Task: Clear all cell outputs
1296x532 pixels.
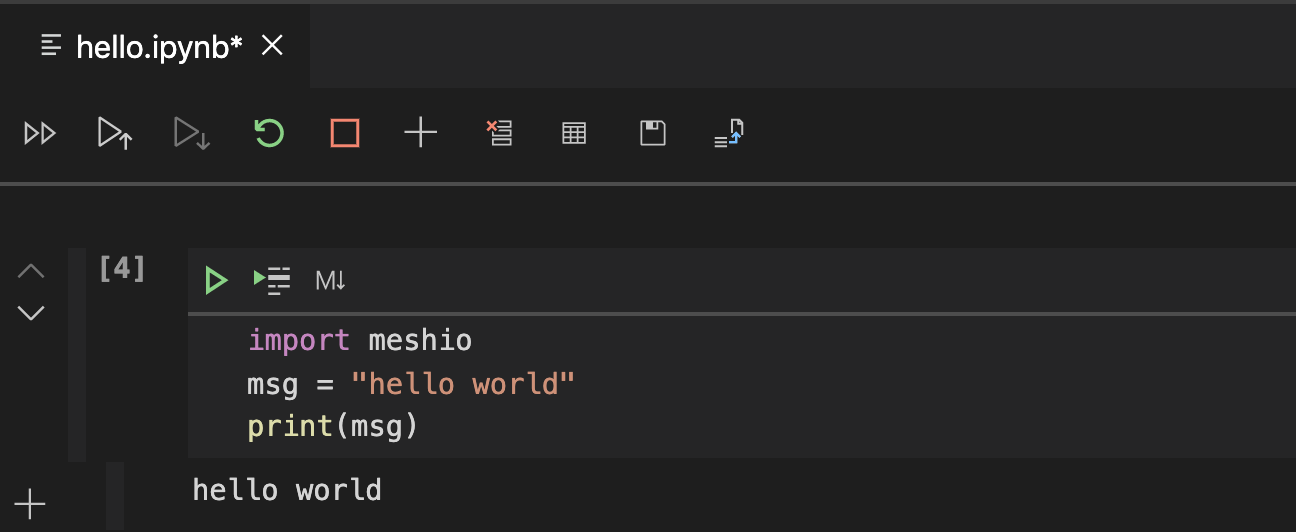Action: click(498, 133)
